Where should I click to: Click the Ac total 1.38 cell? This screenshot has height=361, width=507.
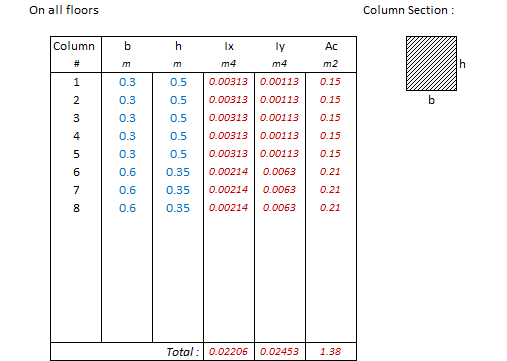pos(331,352)
